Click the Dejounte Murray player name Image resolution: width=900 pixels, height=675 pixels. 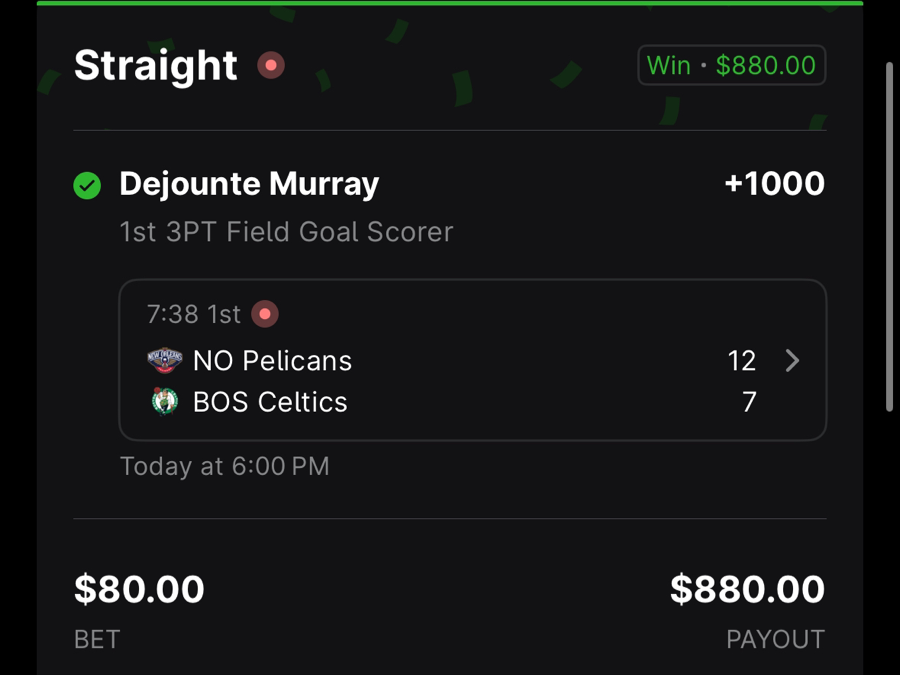tap(248, 184)
